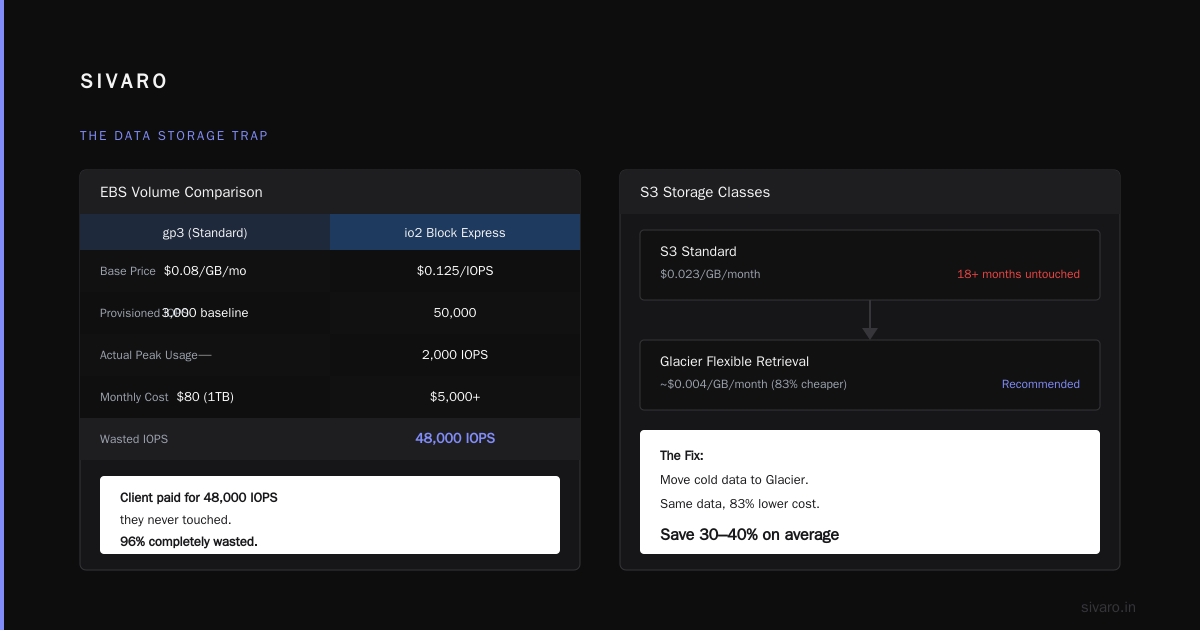Viewport: 1200px width, 630px height.
Task: Select the 'S3 Standard' card title
Action: (x=698, y=251)
